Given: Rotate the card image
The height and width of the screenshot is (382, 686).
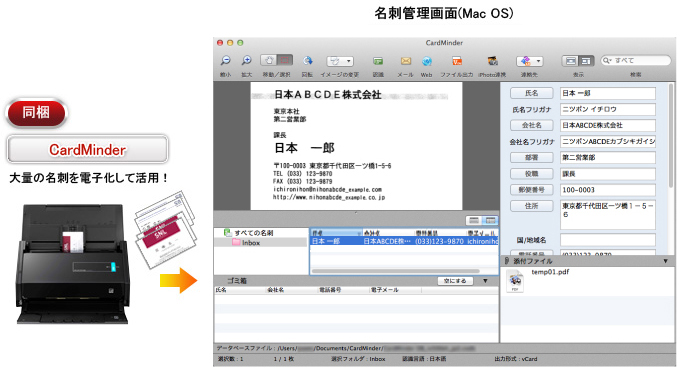Looking at the screenshot, I should (x=308, y=60).
